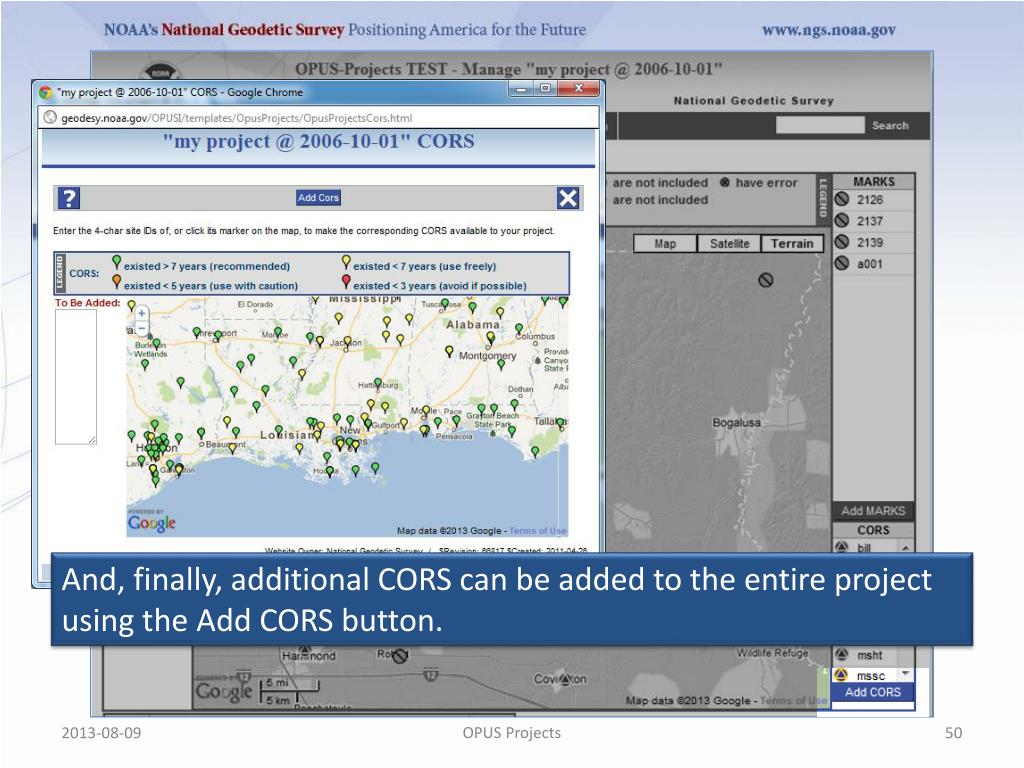Click the mark symbol on background map

pyautogui.click(x=765, y=280)
